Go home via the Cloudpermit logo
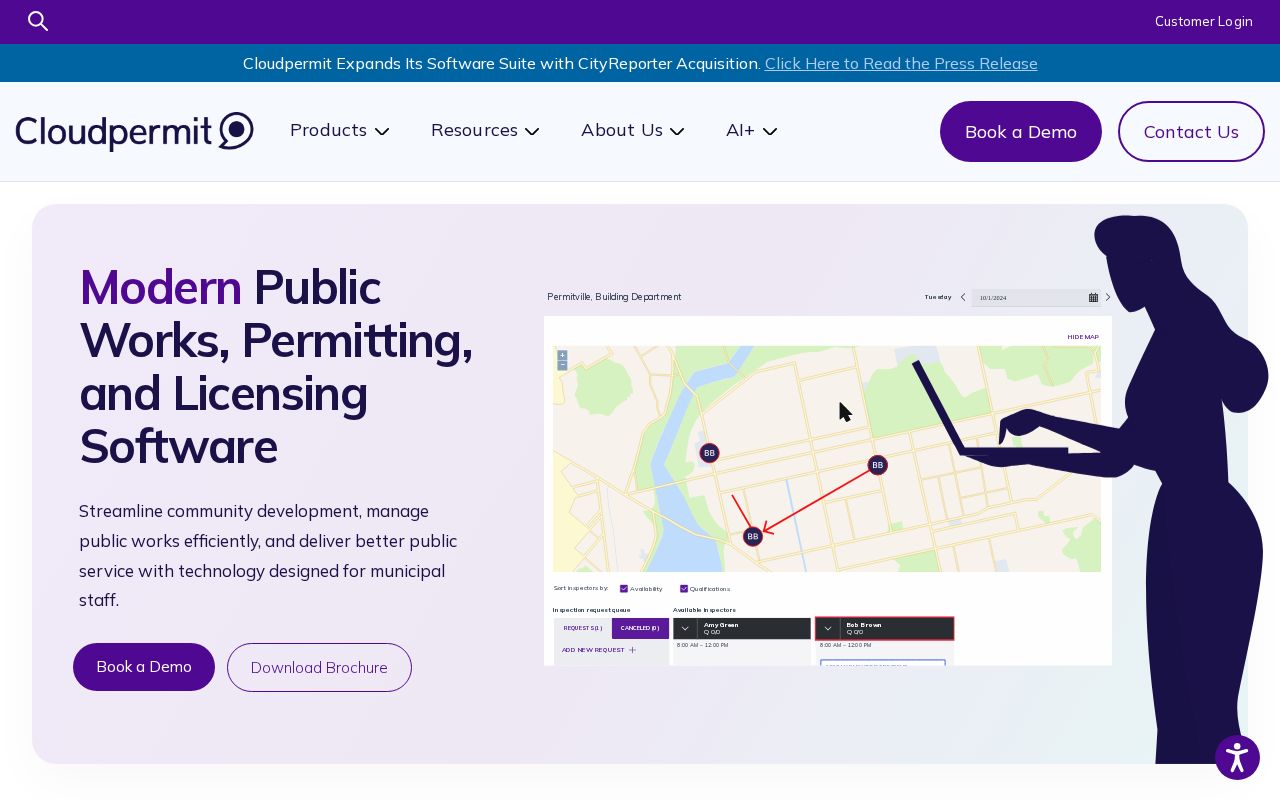1280x800 pixels. [135, 132]
